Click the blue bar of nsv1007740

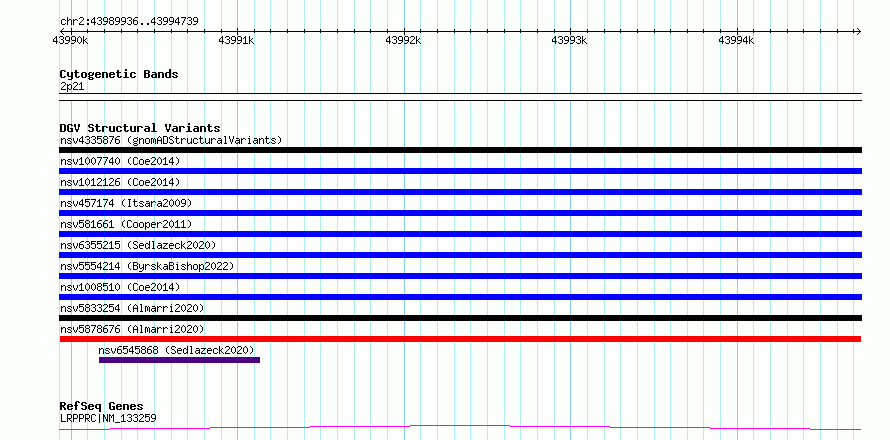click(460, 171)
